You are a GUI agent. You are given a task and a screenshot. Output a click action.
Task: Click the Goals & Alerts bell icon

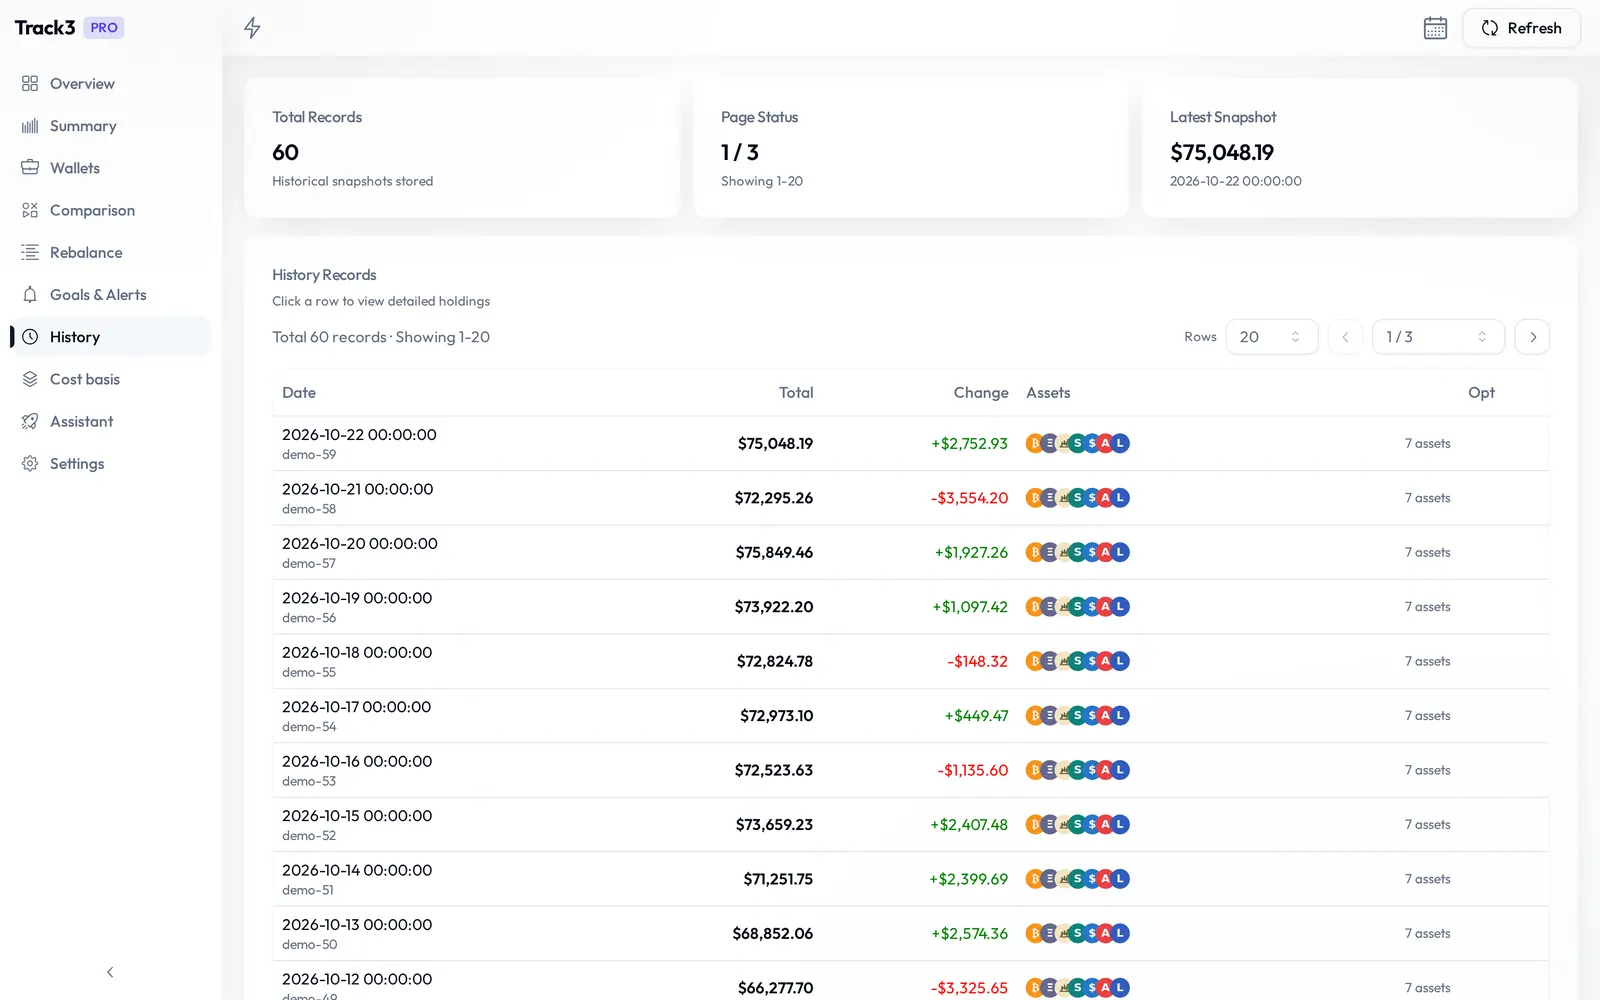point(30,295)
